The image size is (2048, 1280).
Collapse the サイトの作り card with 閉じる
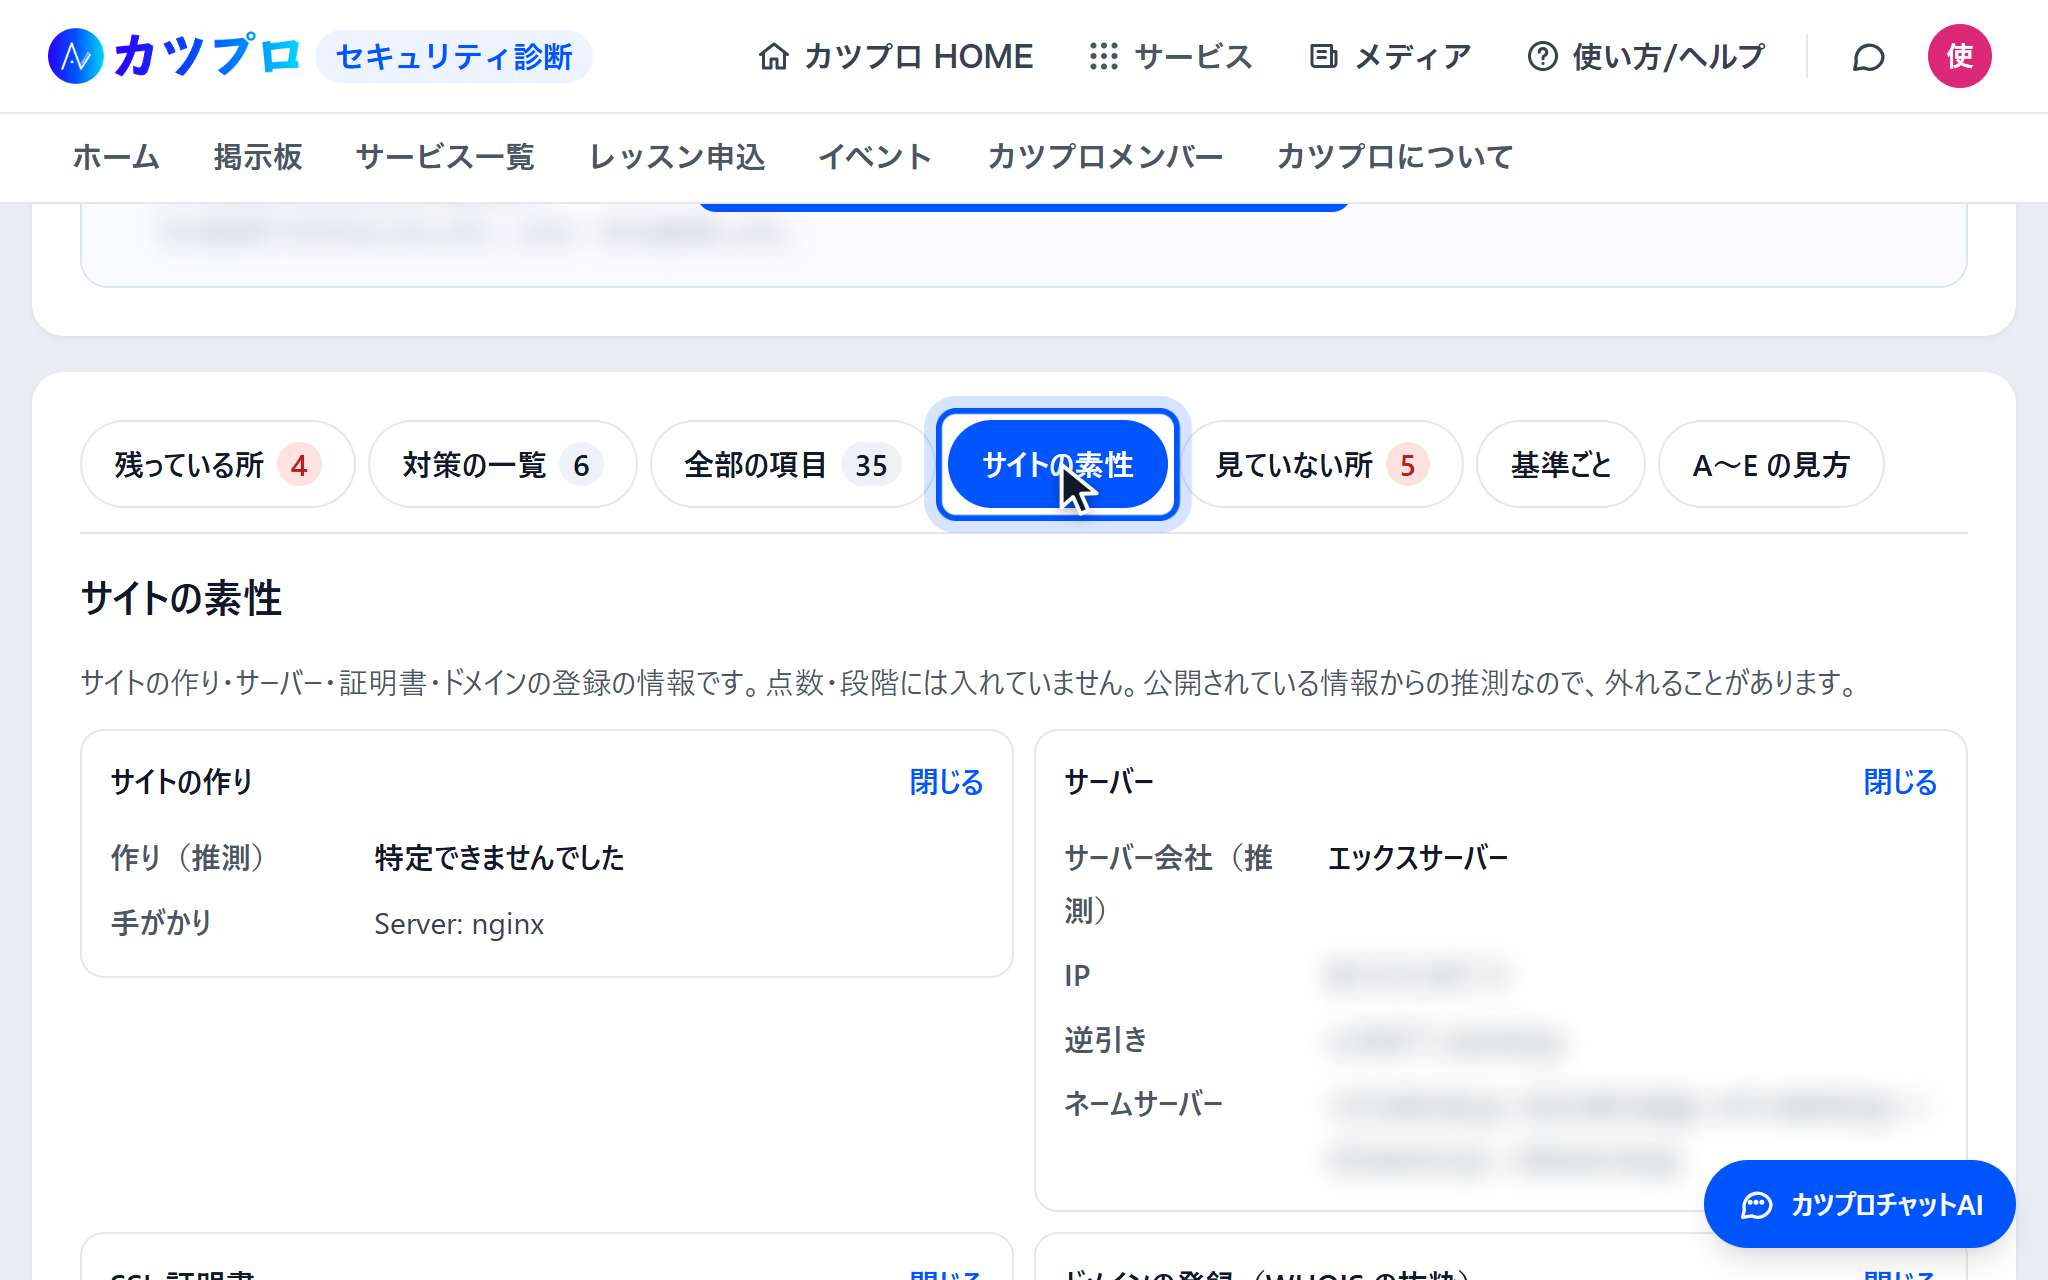[x=946, y=782]
